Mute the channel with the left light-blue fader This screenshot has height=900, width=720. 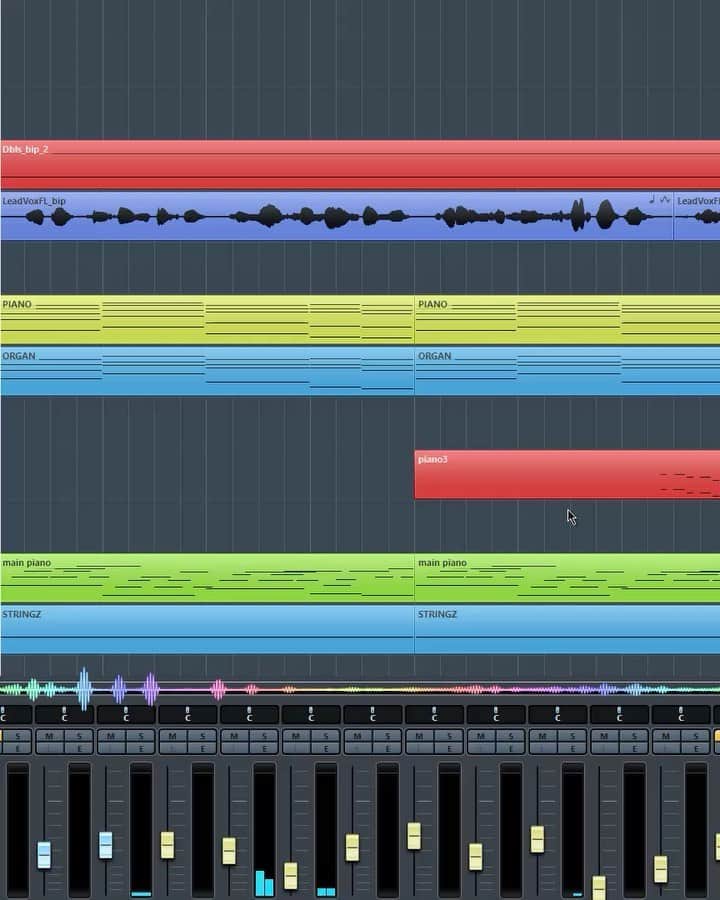[x=49, y=736]
